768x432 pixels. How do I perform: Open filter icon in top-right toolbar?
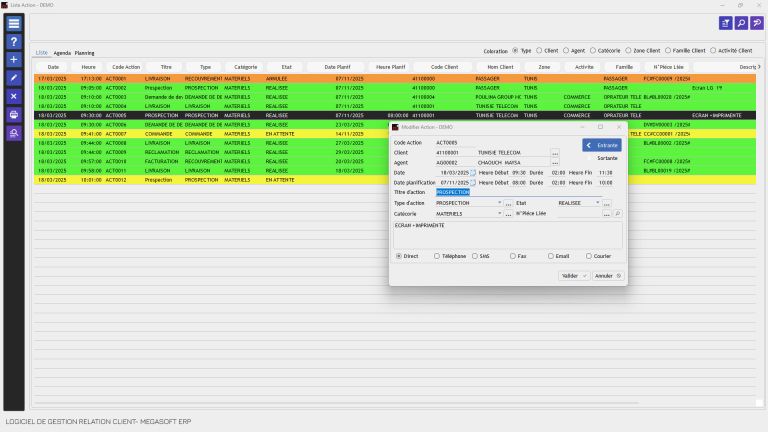[725, 23]
